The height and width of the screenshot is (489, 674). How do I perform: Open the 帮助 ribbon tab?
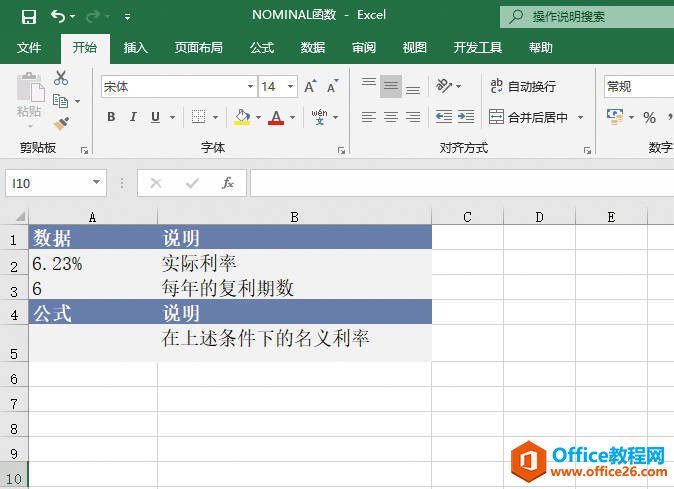540,47
